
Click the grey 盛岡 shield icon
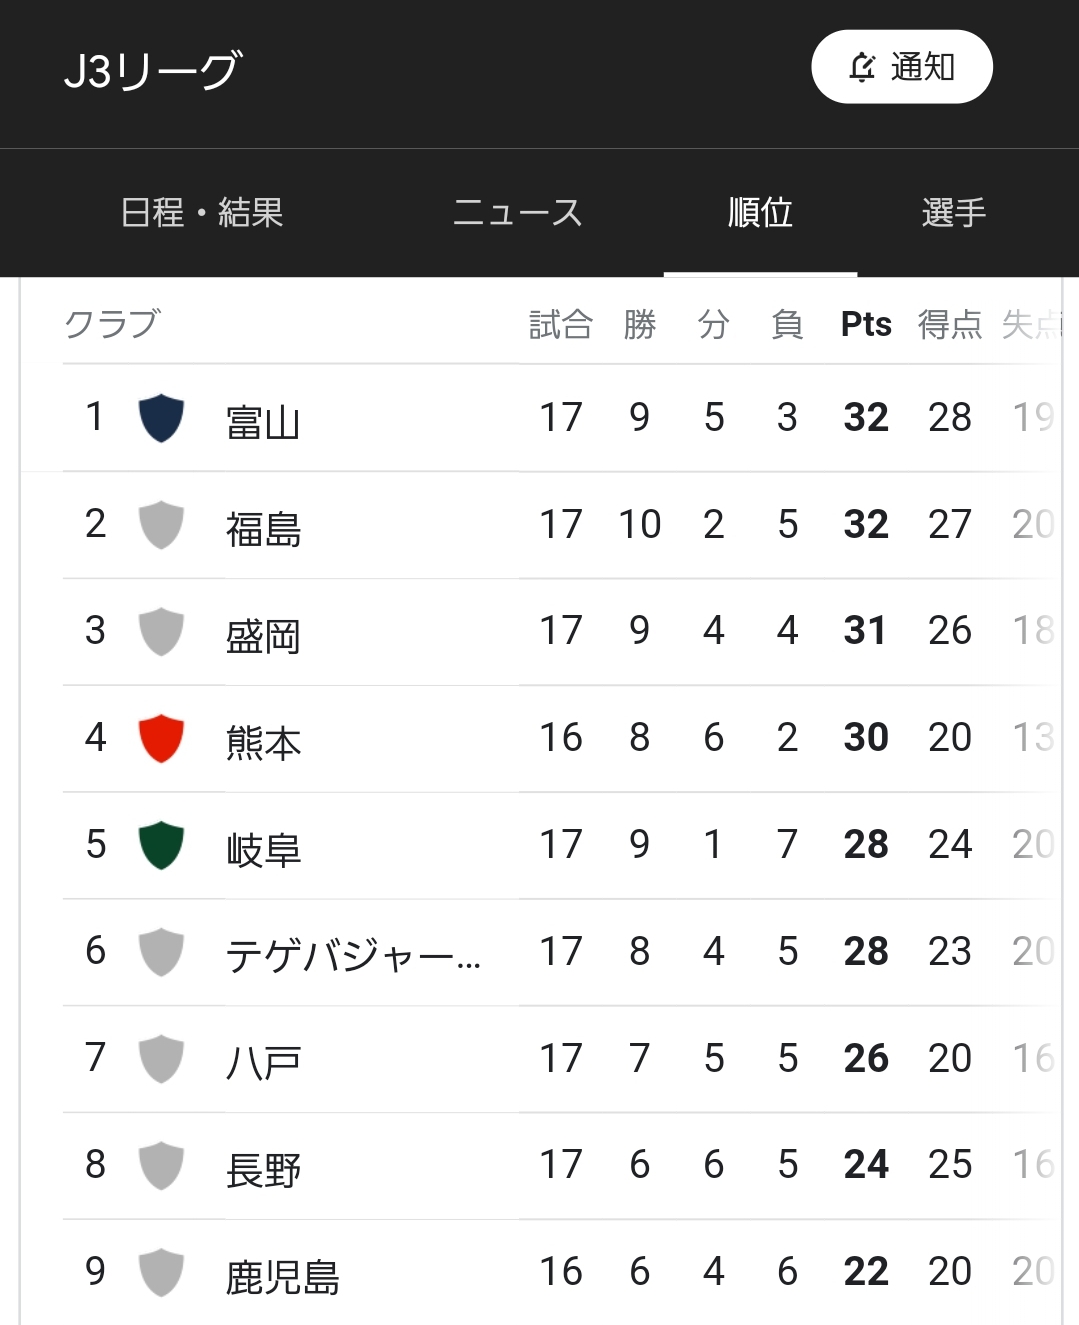point(161,632)
